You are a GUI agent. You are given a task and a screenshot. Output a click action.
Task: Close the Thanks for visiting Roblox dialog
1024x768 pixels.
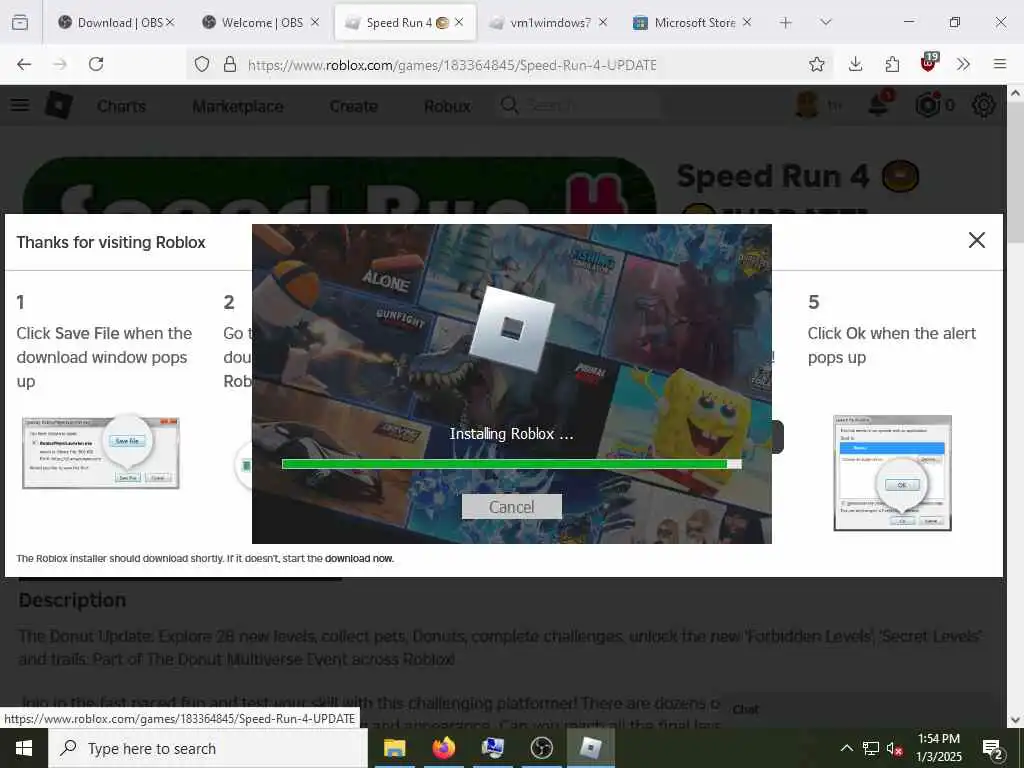[x=976, y=240]
